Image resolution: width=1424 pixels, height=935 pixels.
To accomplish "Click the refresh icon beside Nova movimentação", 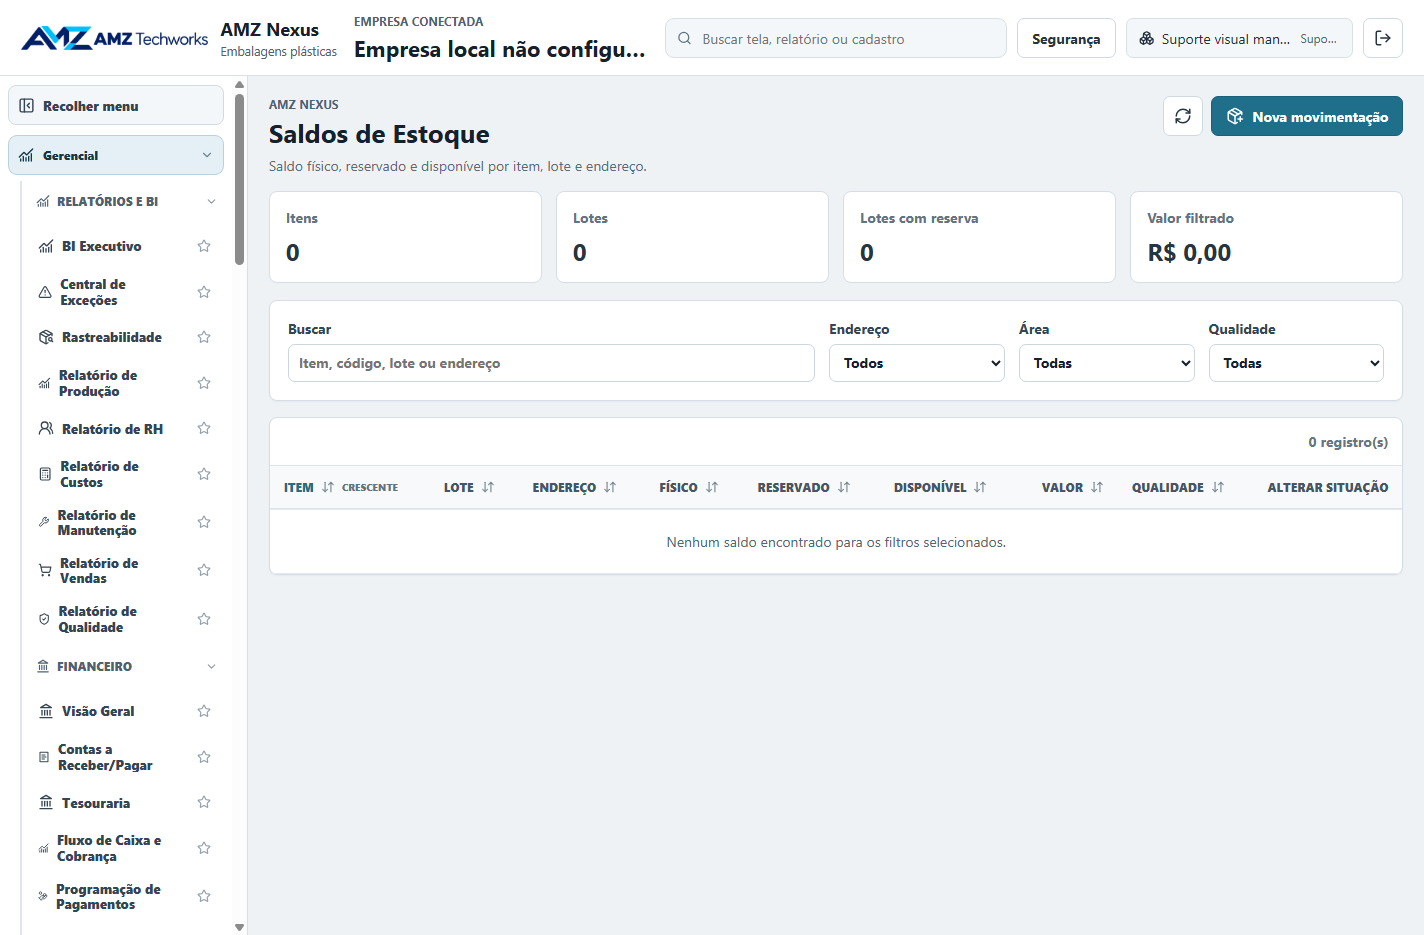I will [x=1183, y=116].
